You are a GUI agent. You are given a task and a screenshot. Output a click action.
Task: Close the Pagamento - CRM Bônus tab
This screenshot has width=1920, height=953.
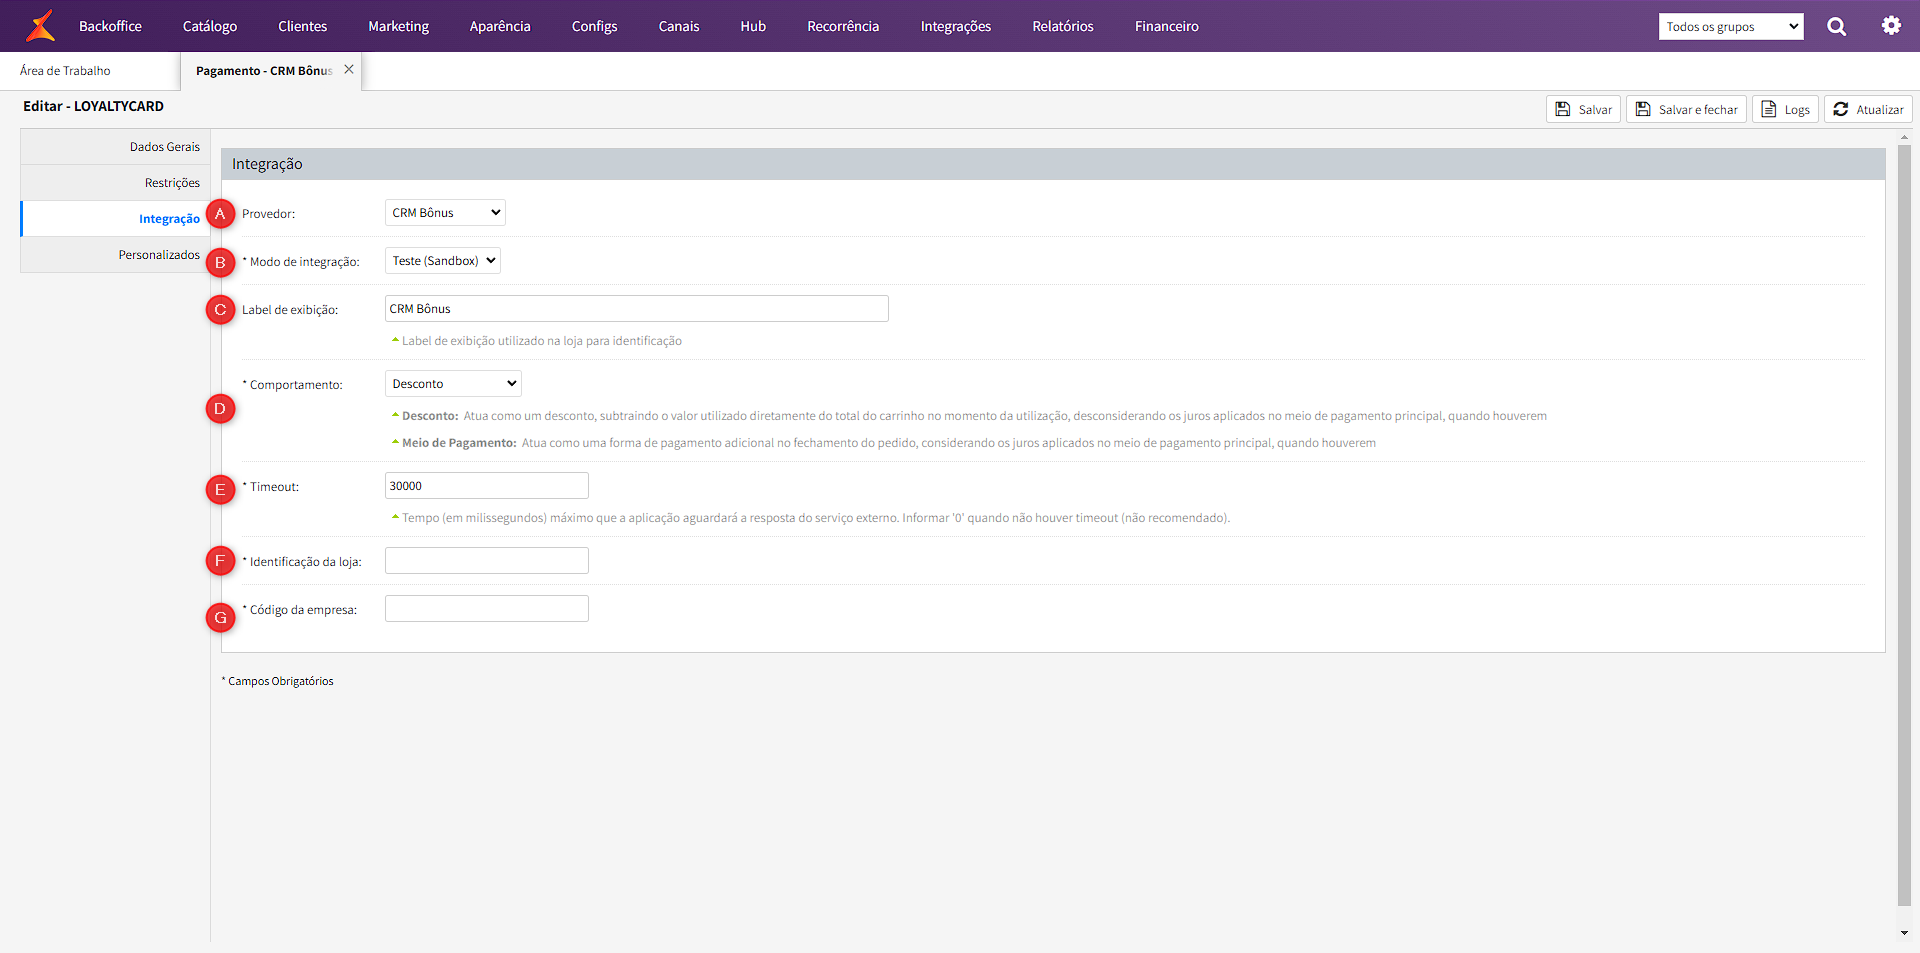point(349,70)
